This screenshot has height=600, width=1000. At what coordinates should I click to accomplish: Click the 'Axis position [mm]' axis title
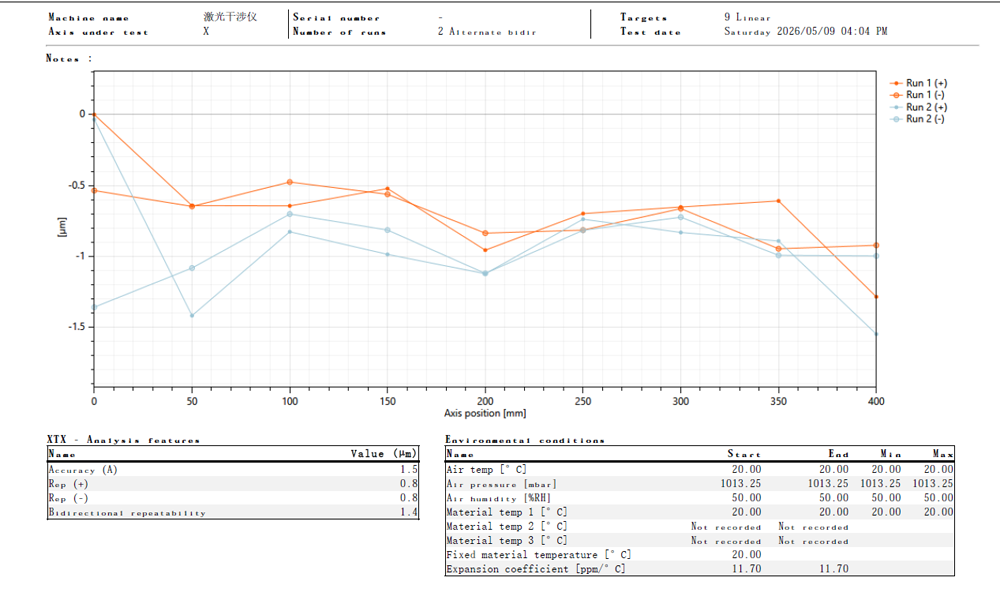click(485, 413)
